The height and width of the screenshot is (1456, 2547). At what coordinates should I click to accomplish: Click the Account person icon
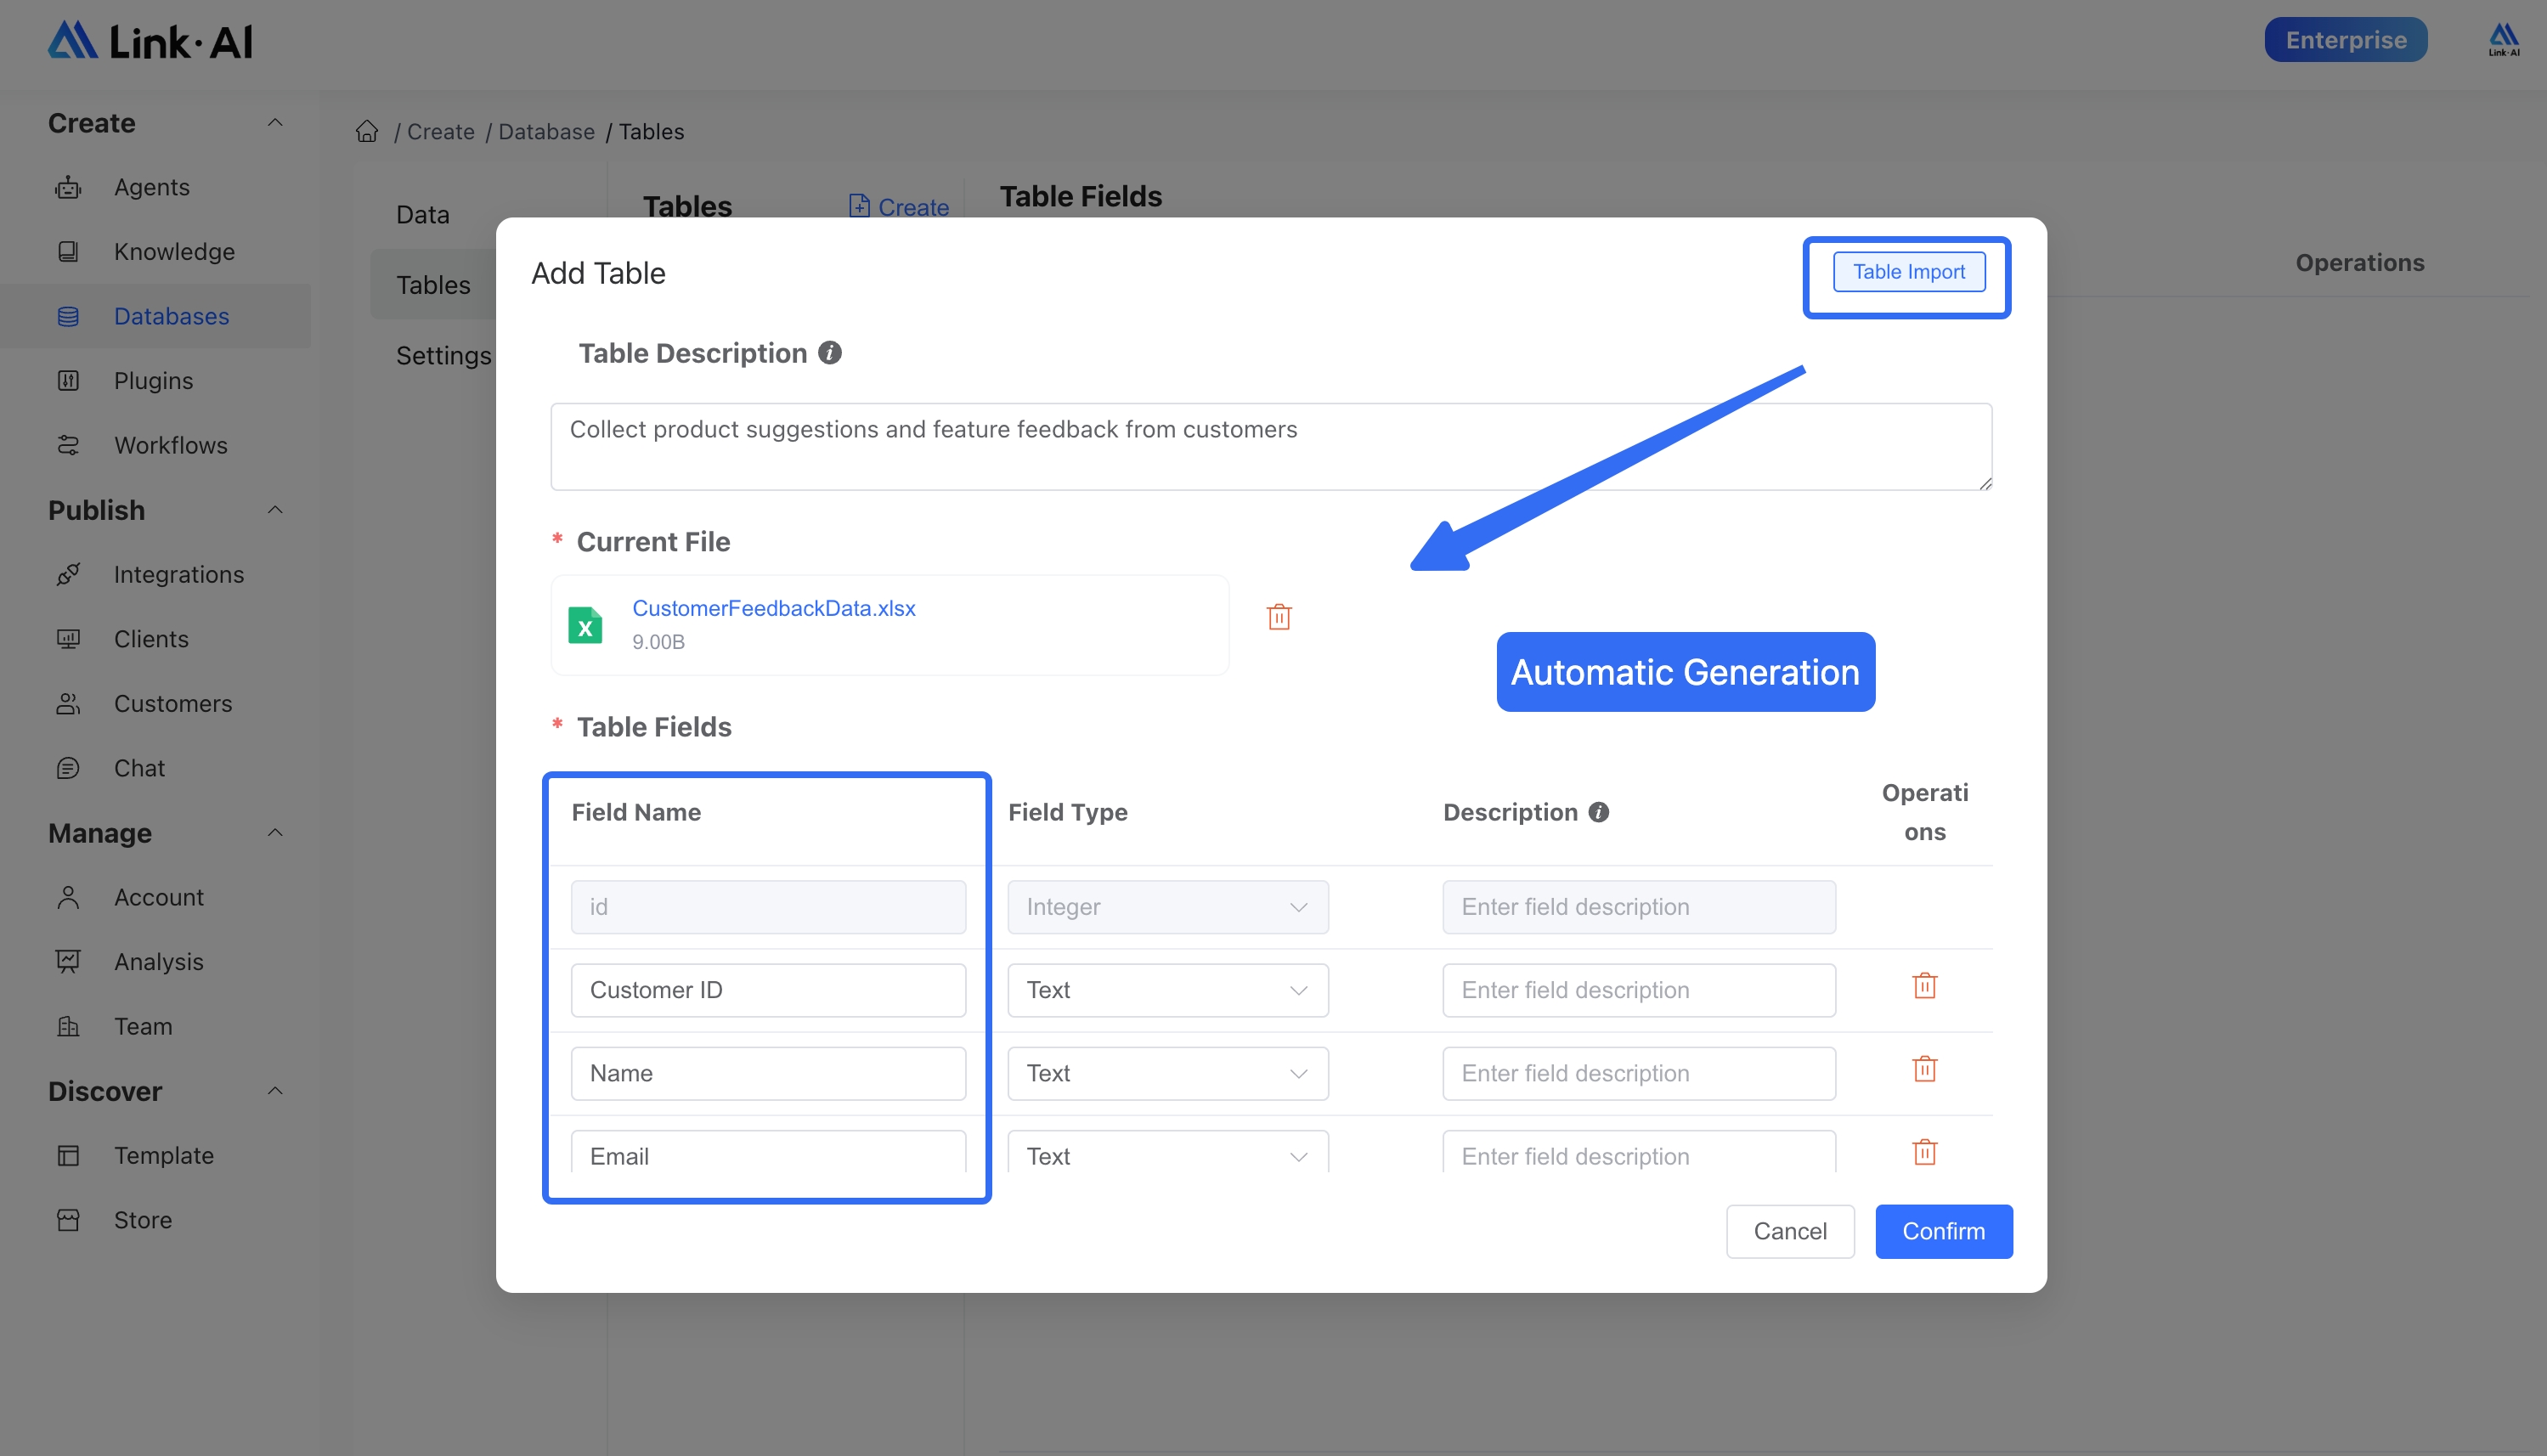[x=68, y=897]
